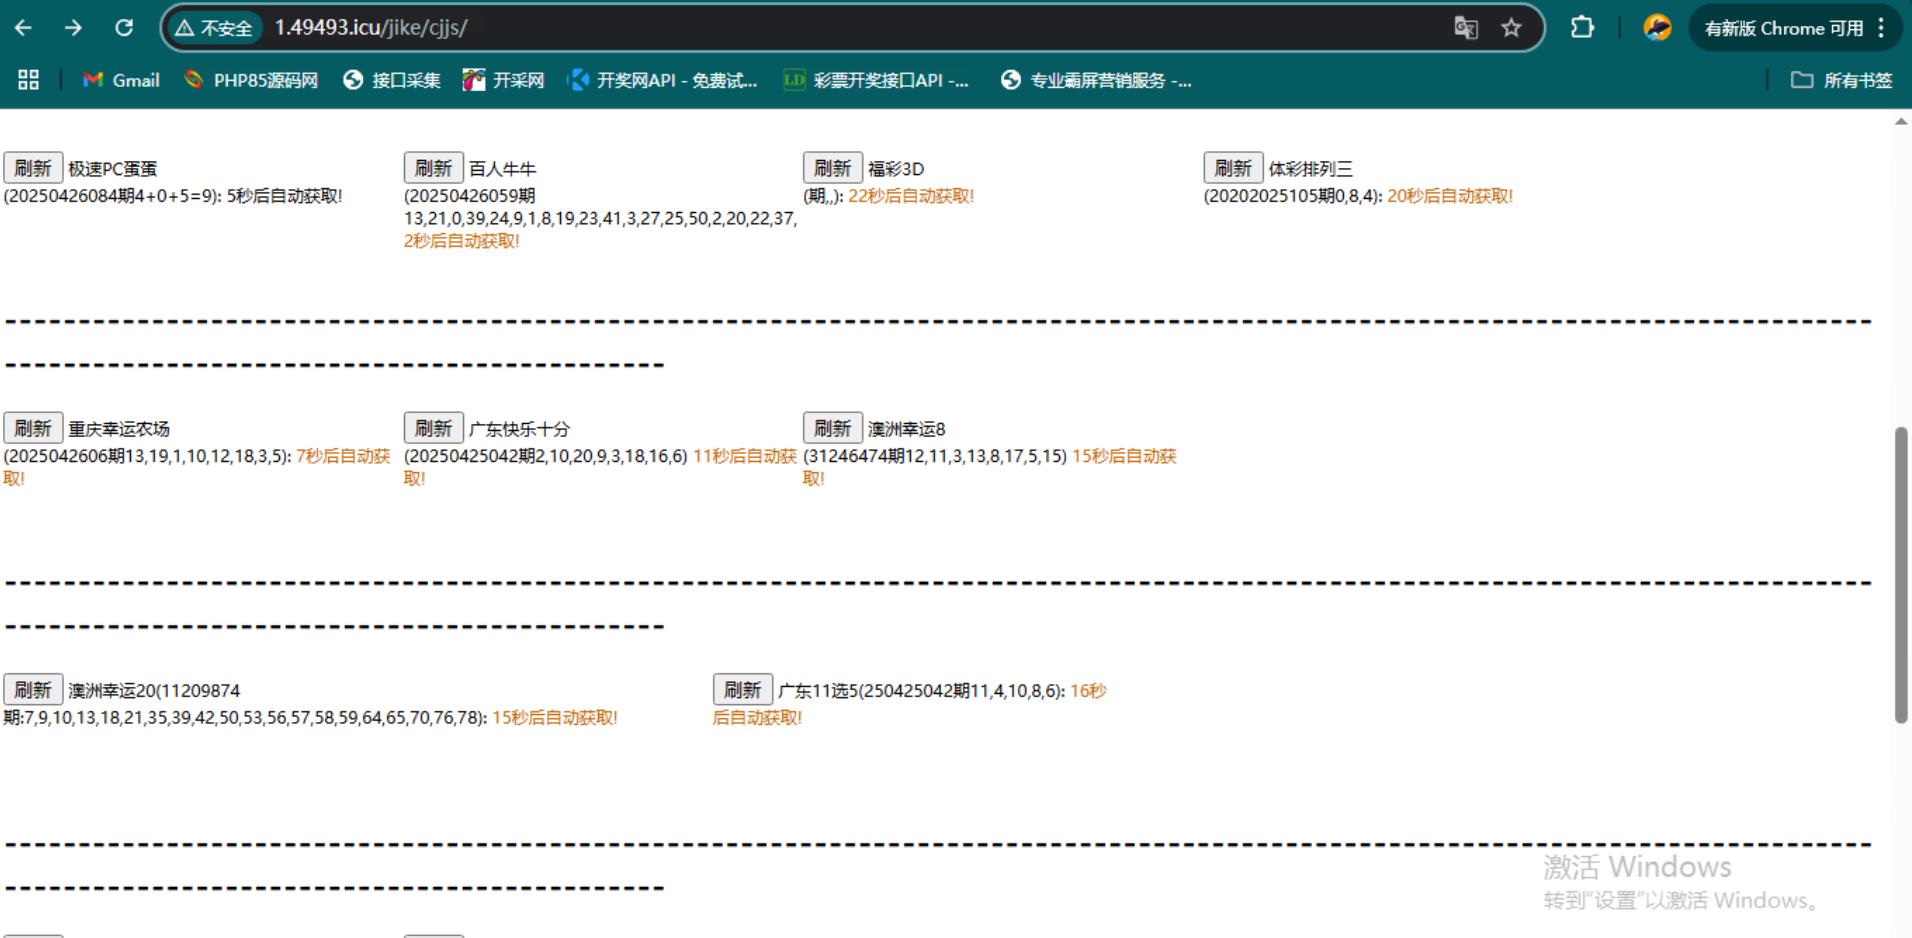Click 刷新 button for 福彩3D

point(832,168)
